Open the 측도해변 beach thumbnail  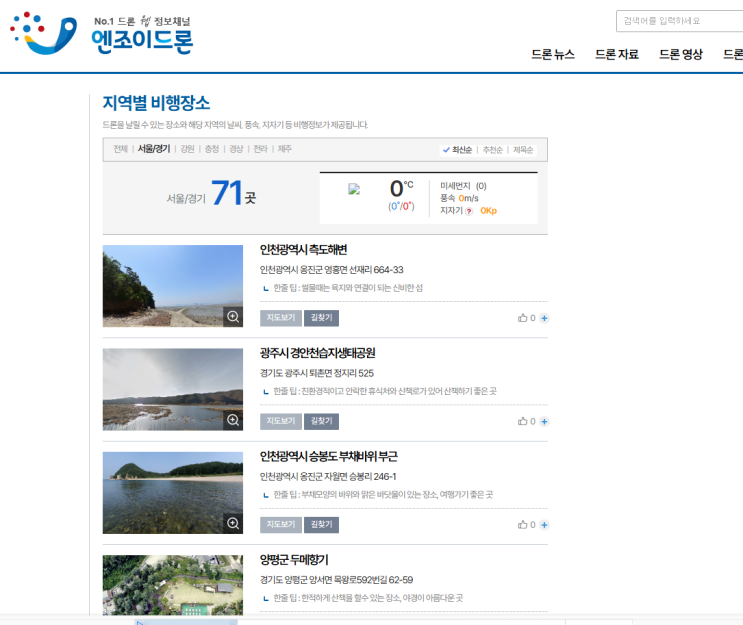tap(172, 286)
